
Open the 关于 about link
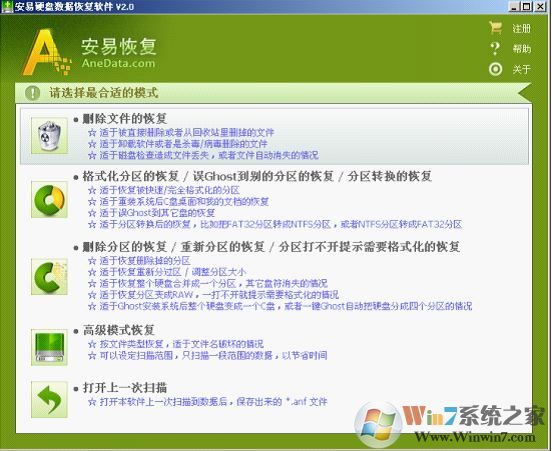[x=521, y=69]
